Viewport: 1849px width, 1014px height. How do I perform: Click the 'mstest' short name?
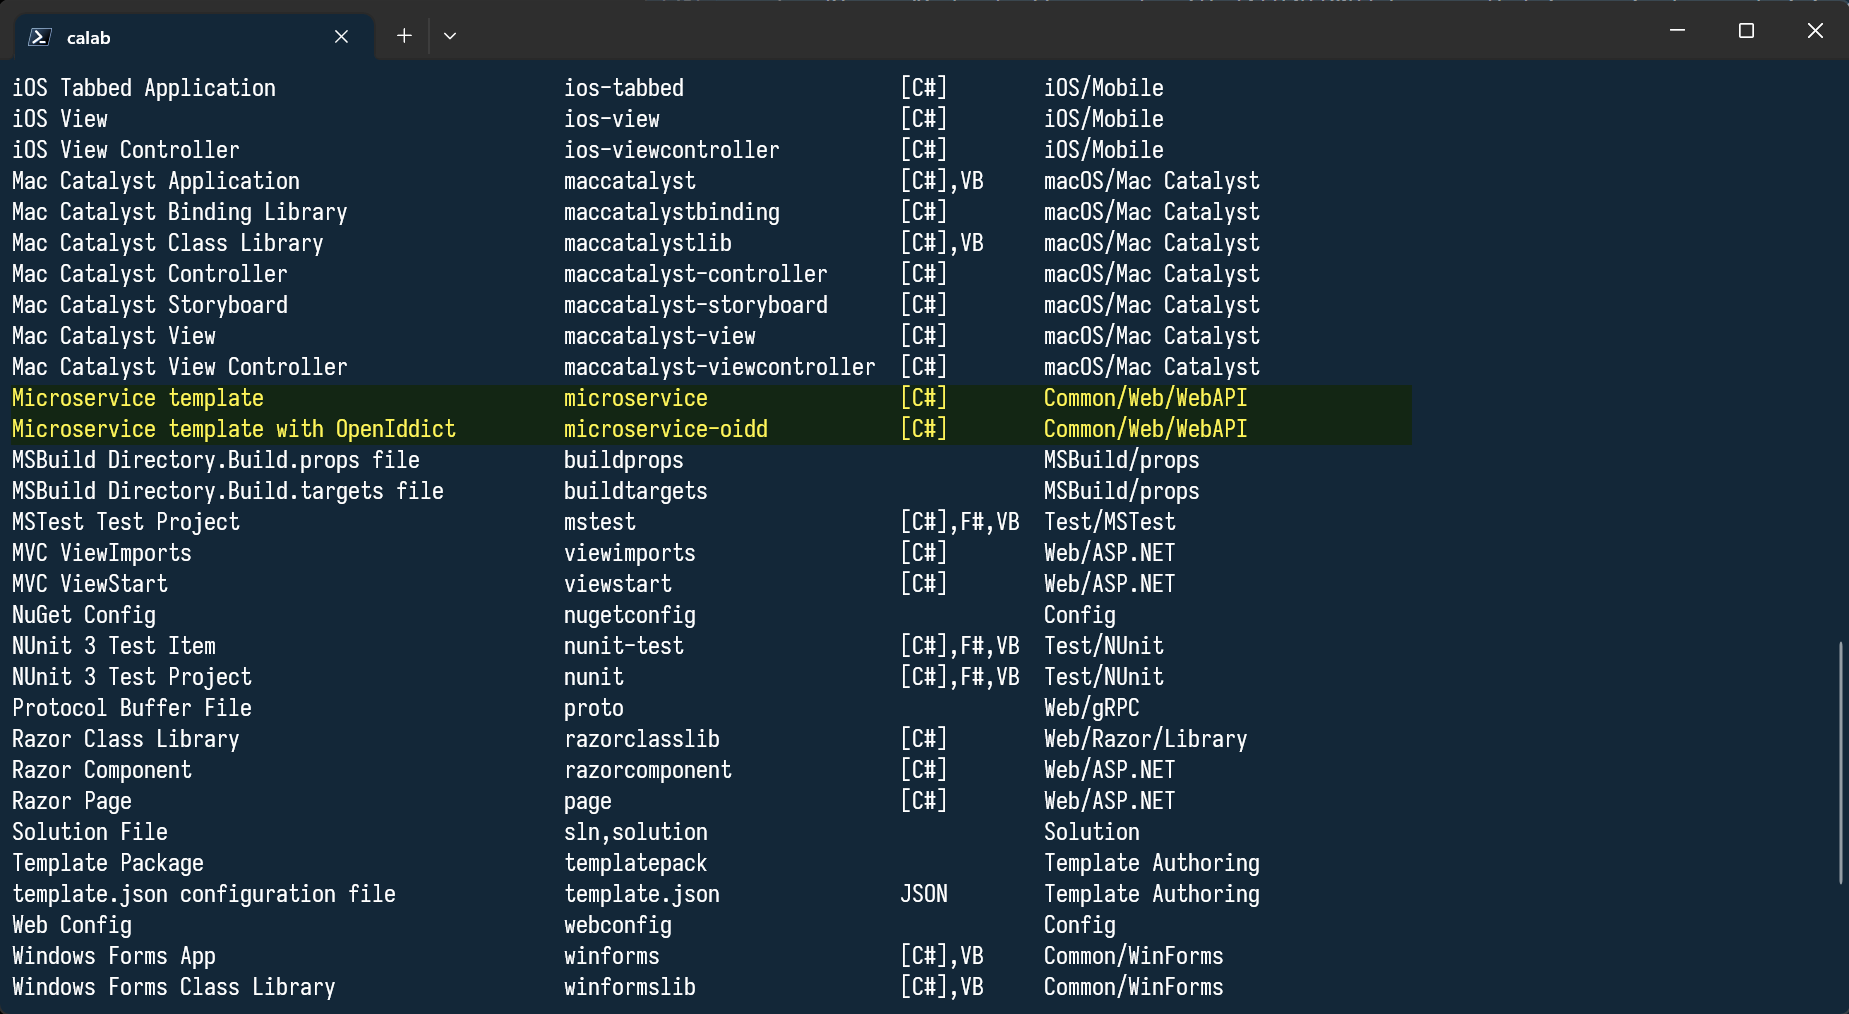point(600,522)
